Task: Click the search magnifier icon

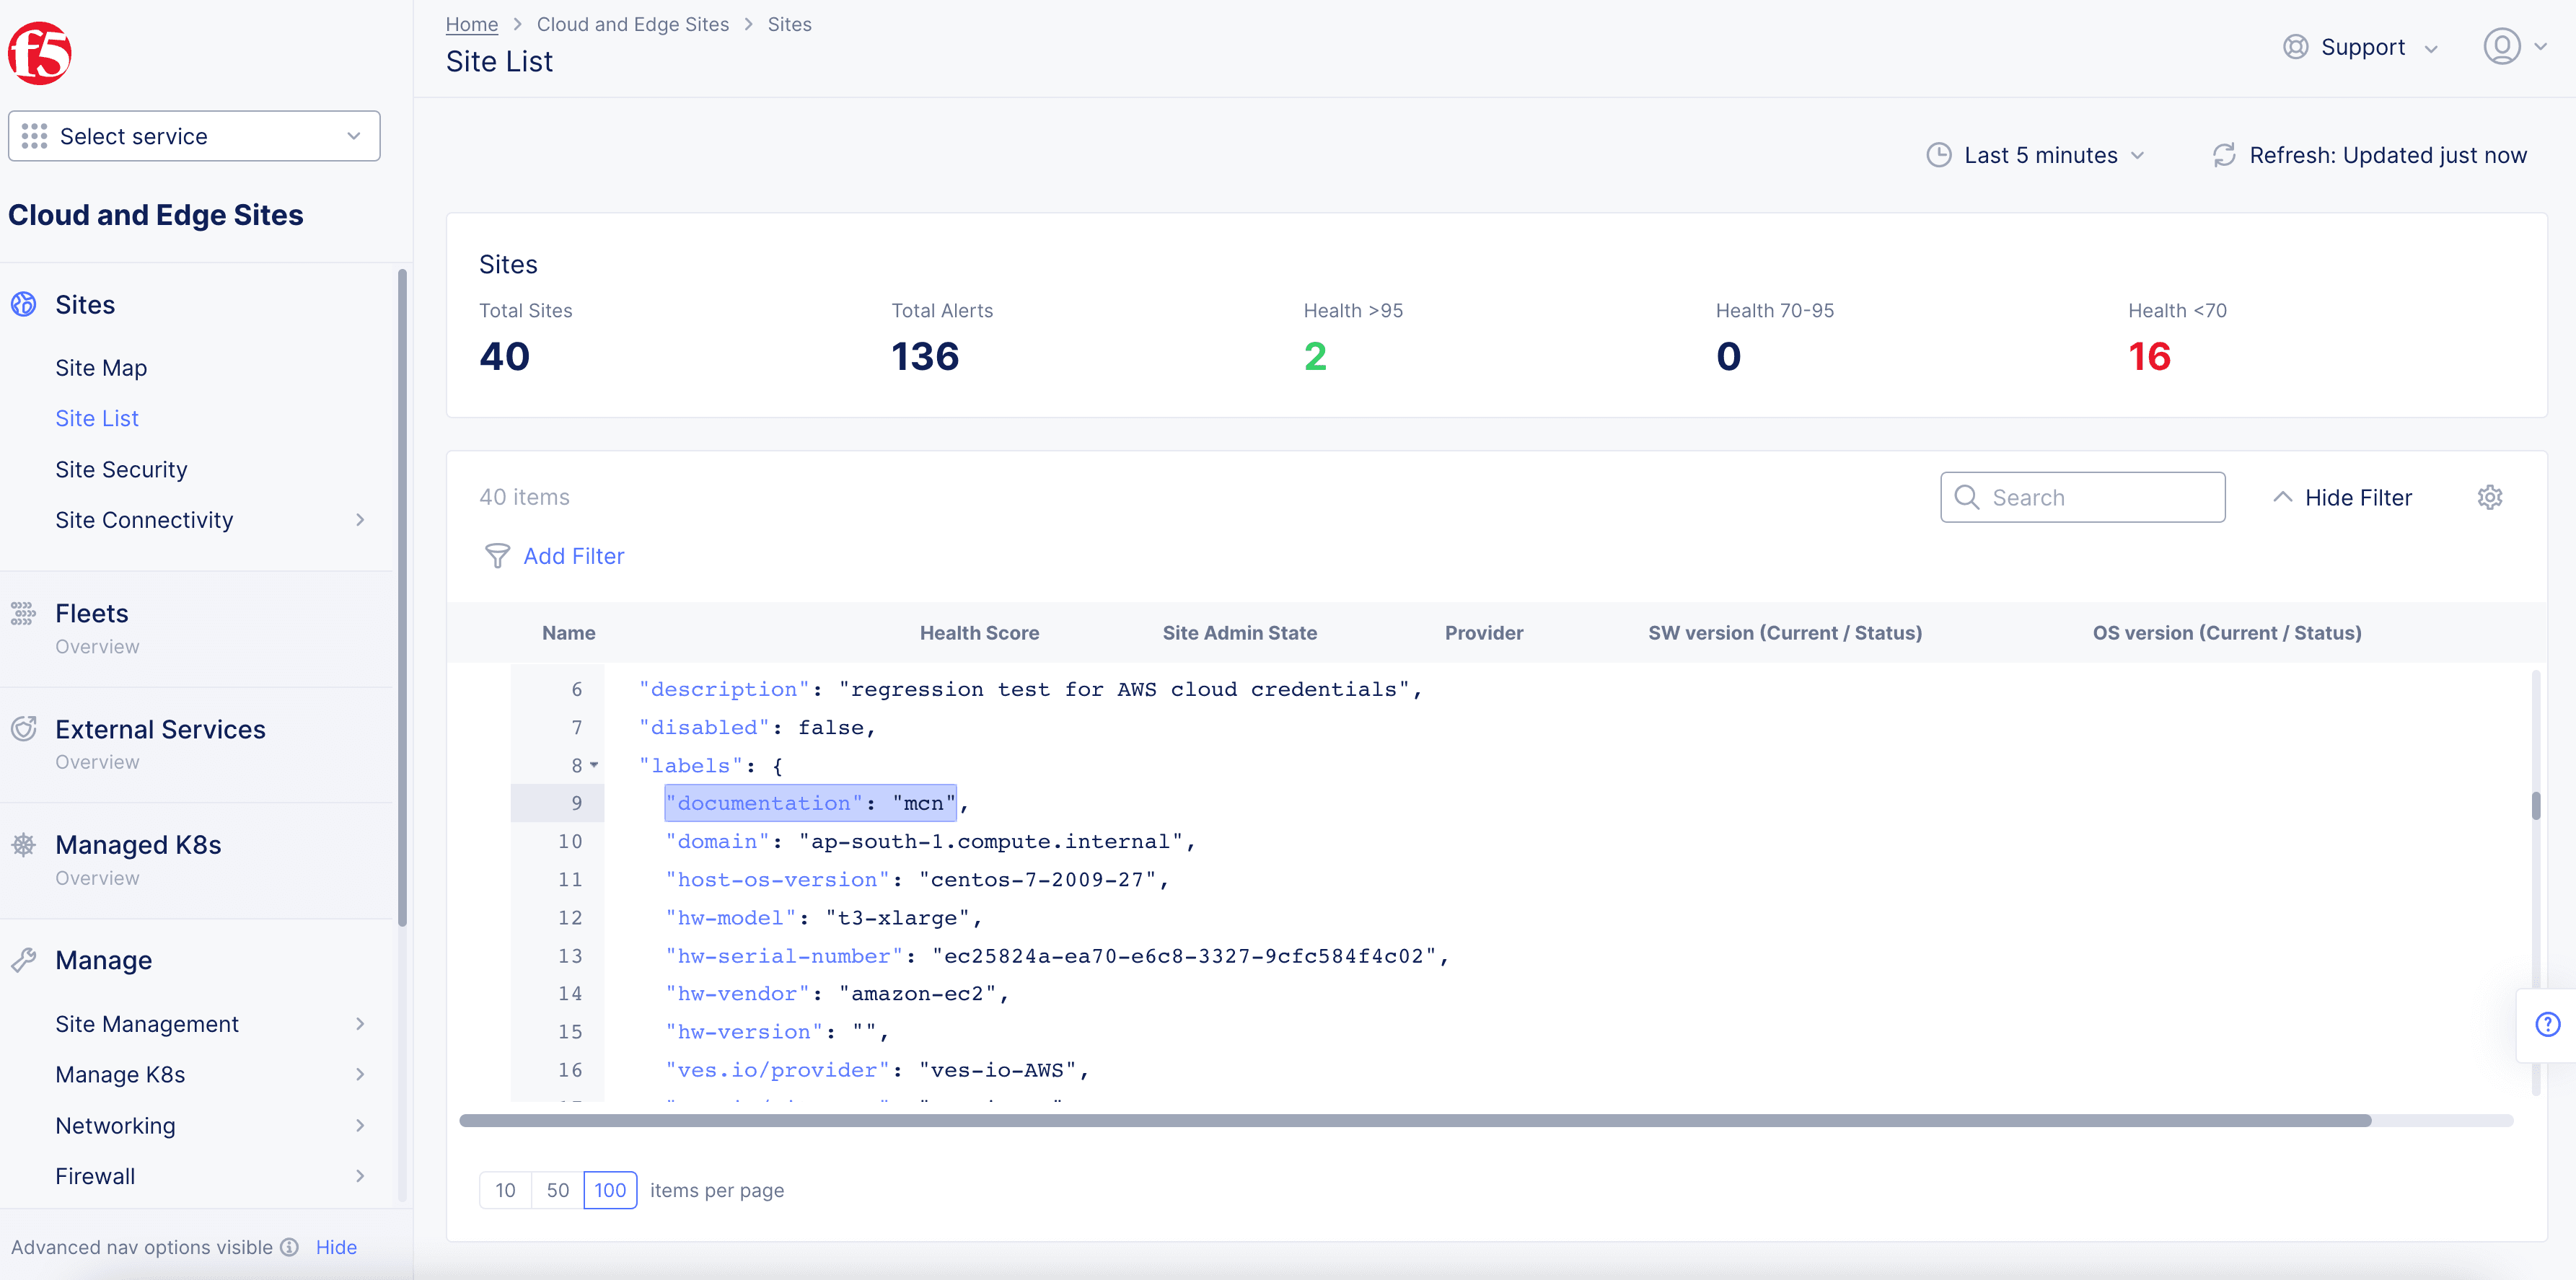Action: [x=1966, y=497]
